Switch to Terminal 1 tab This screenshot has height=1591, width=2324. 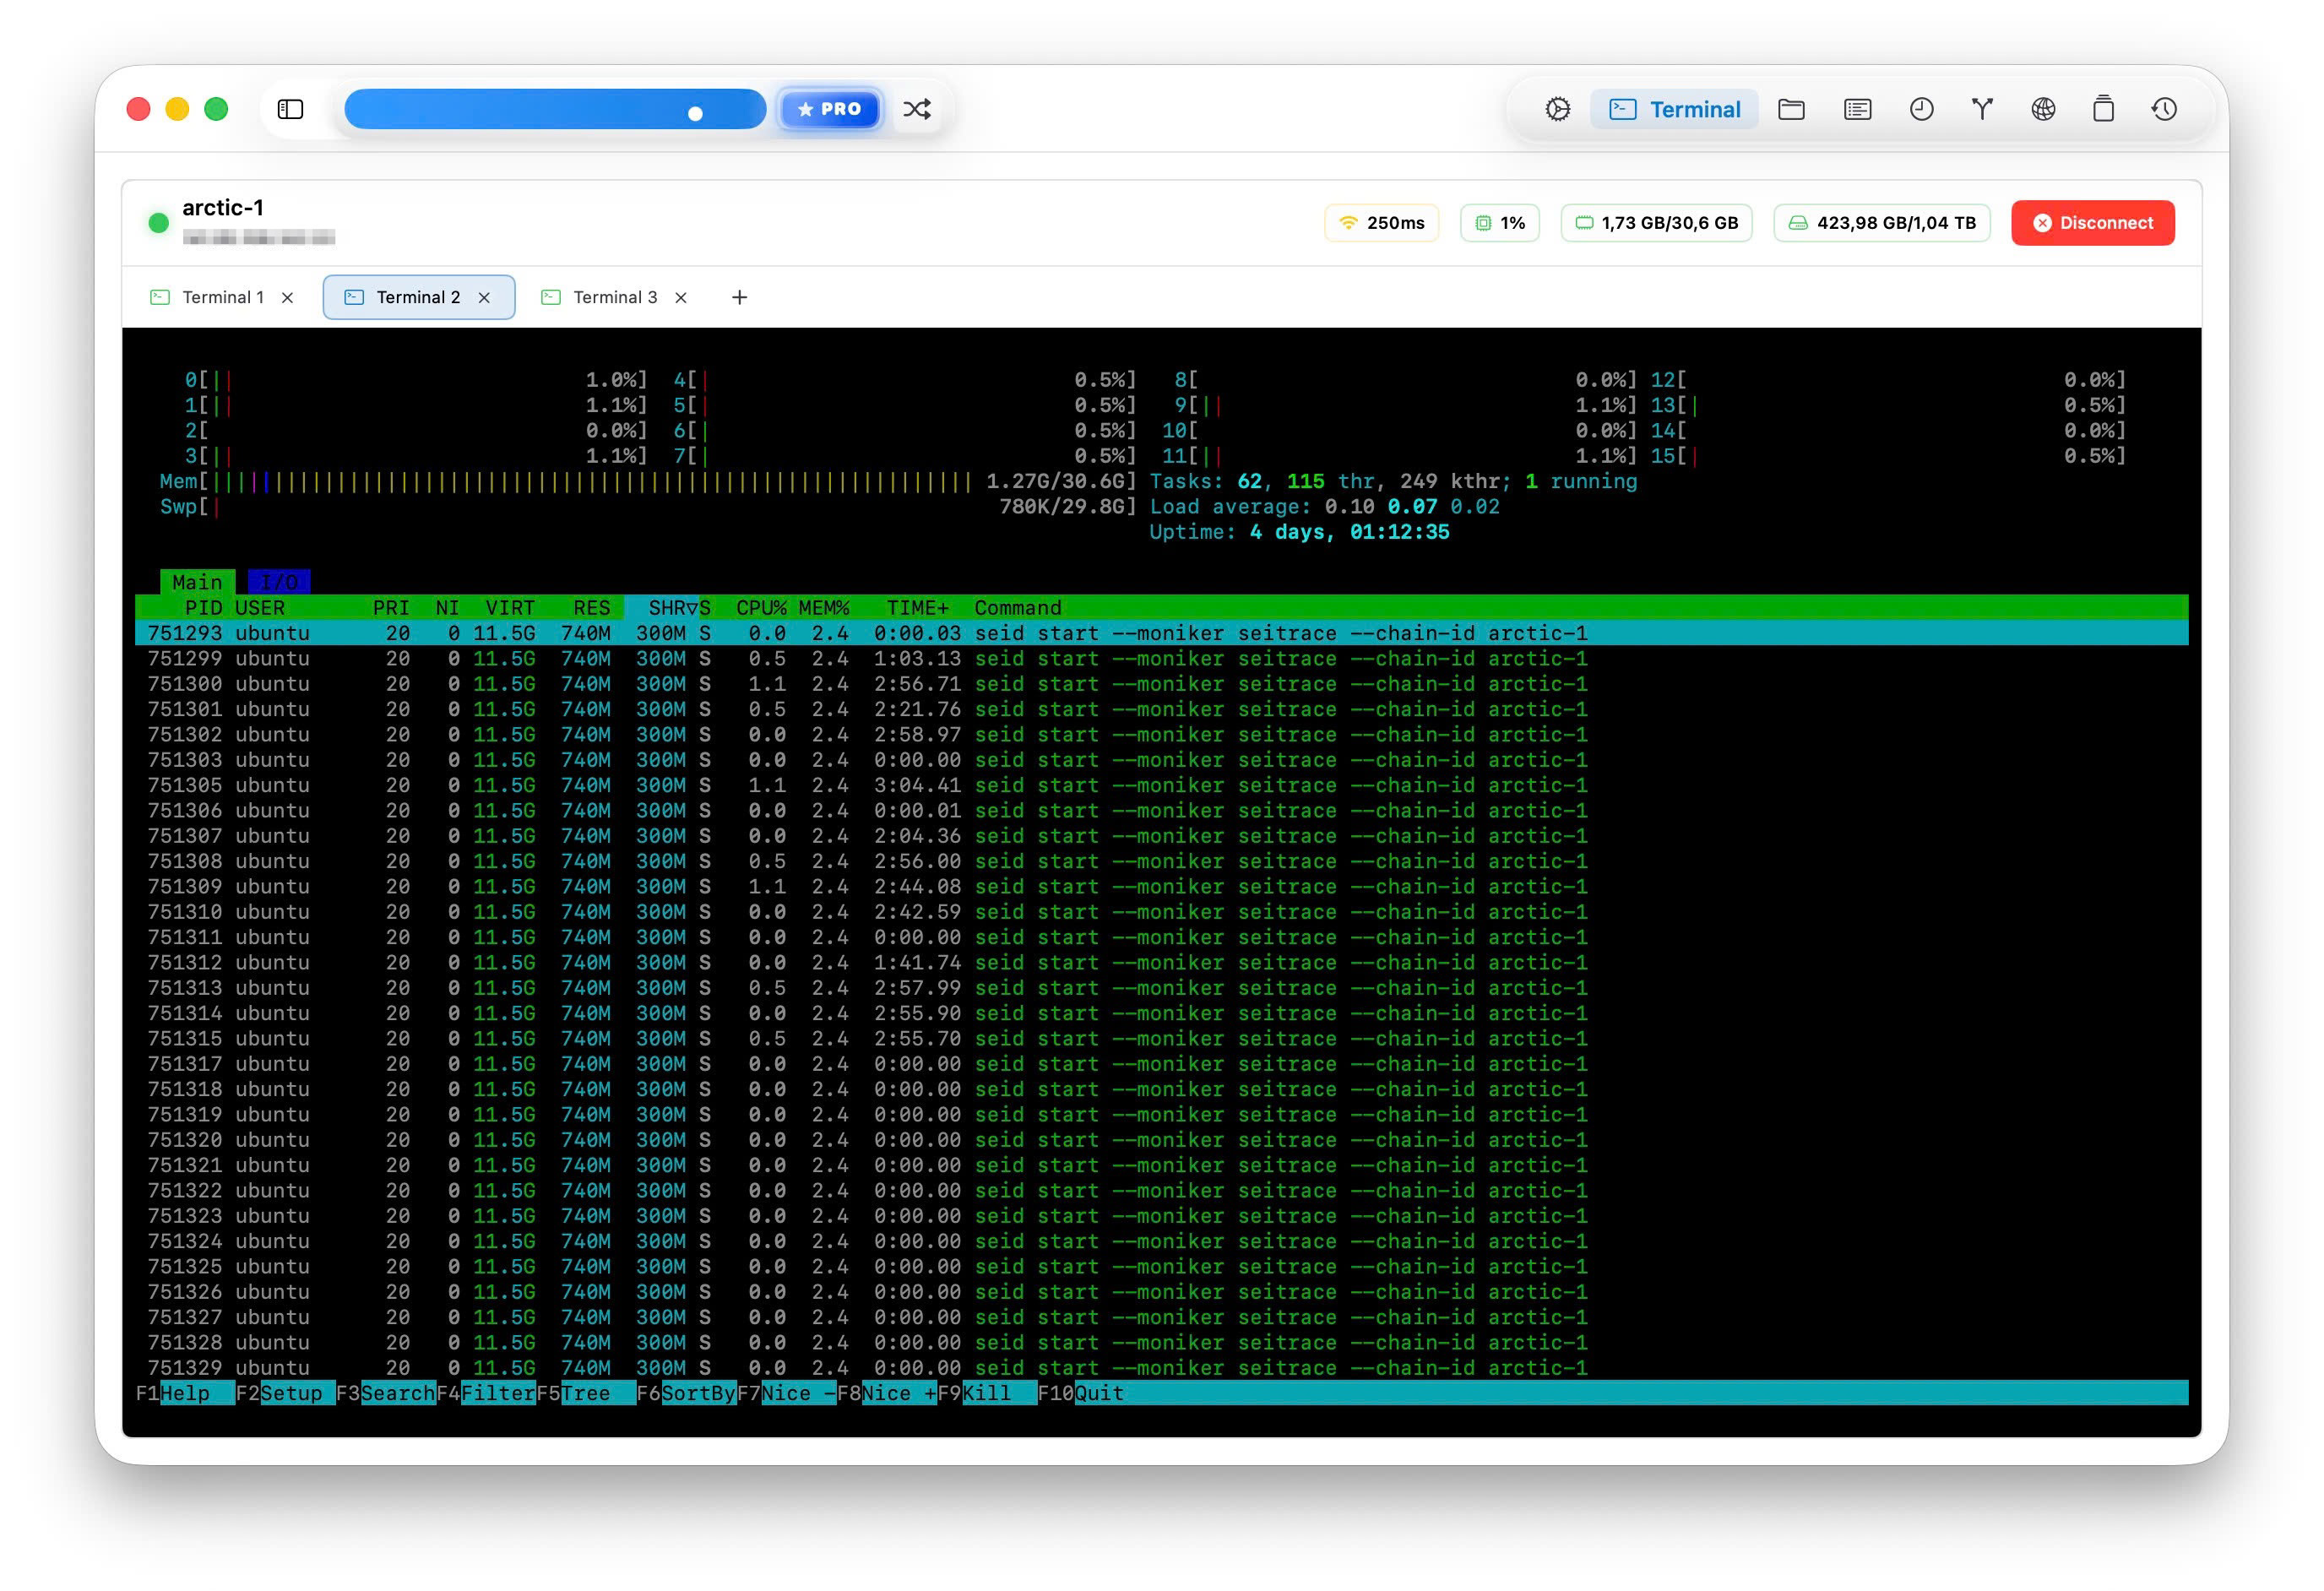click(x=222, y=297)
